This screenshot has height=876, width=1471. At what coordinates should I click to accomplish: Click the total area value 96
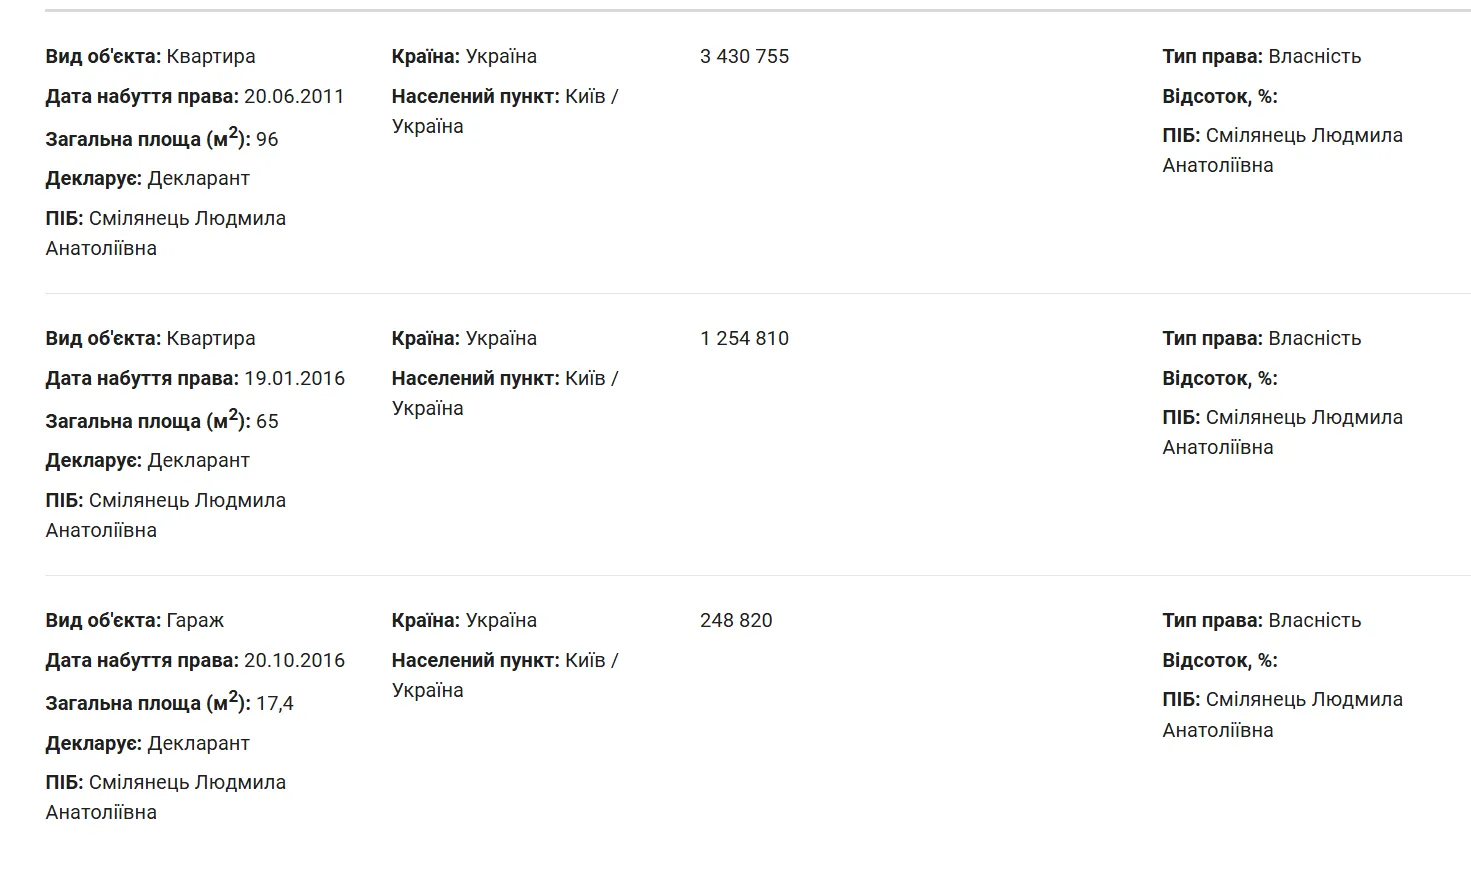(267, 140)
